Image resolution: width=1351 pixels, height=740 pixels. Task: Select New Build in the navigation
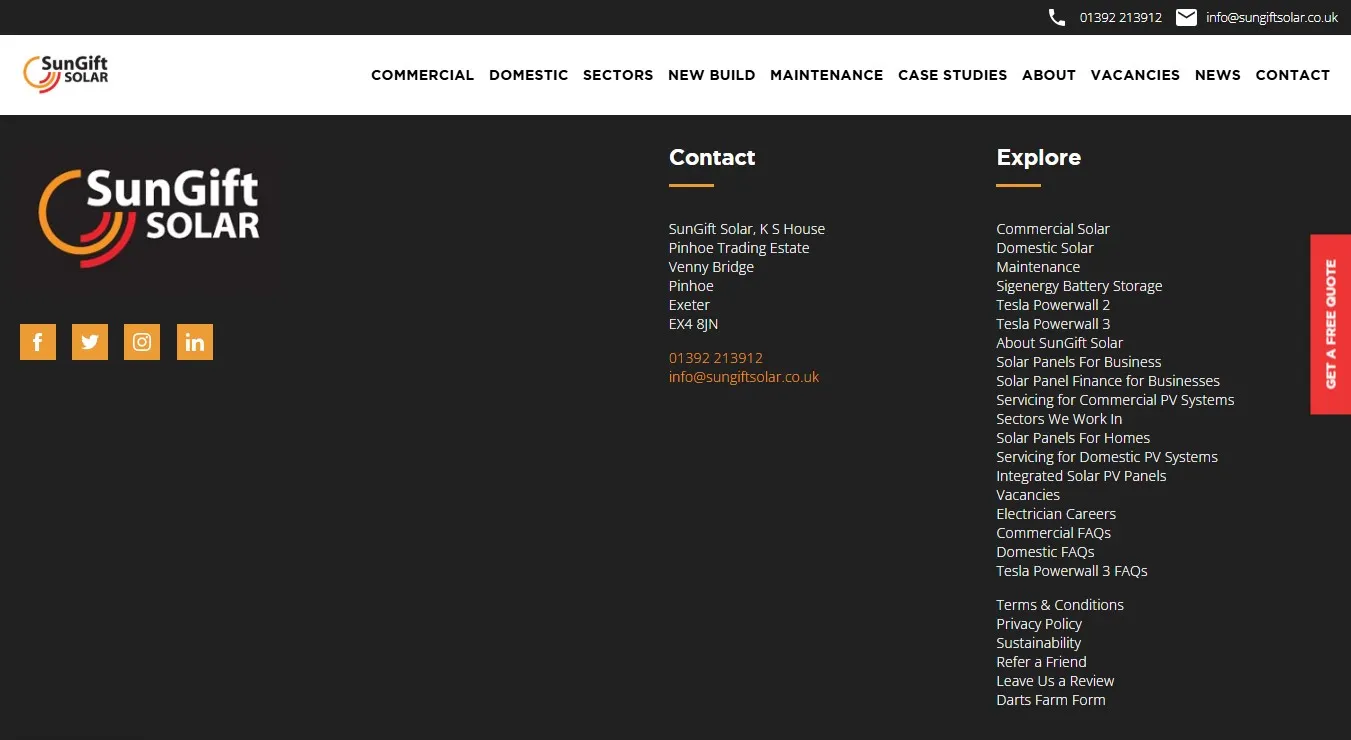tap(711, 75)
